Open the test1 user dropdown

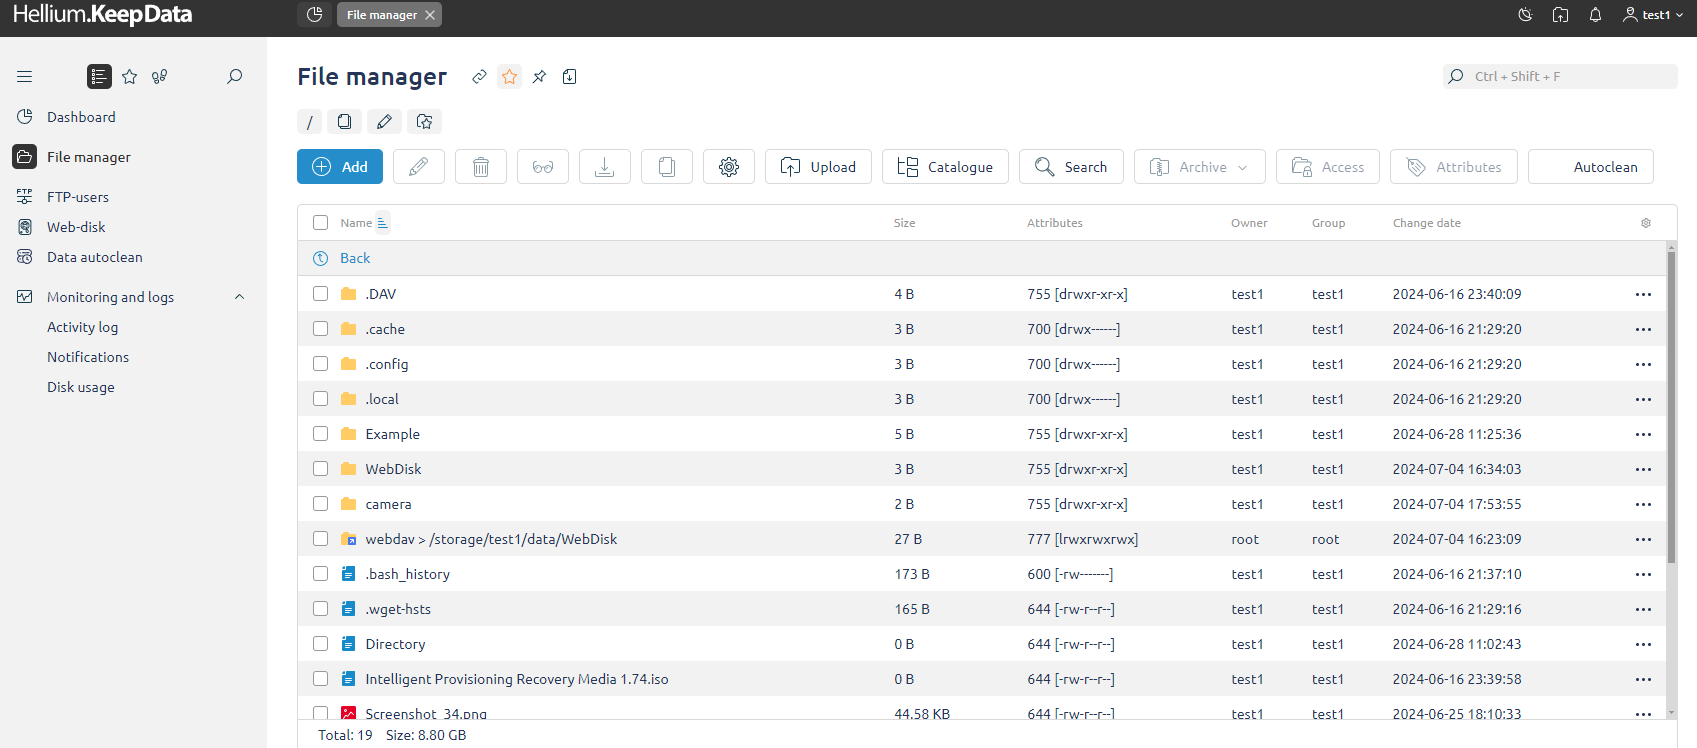click(x=1653, y=14)
